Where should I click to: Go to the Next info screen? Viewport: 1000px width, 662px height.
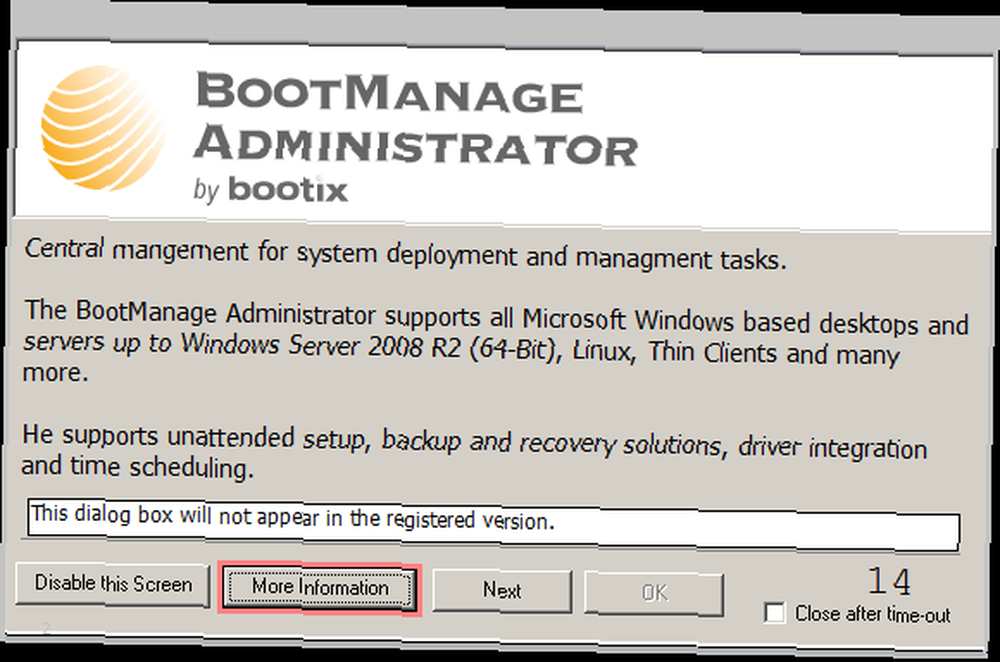pyautogui.click(x=502, y=591)
